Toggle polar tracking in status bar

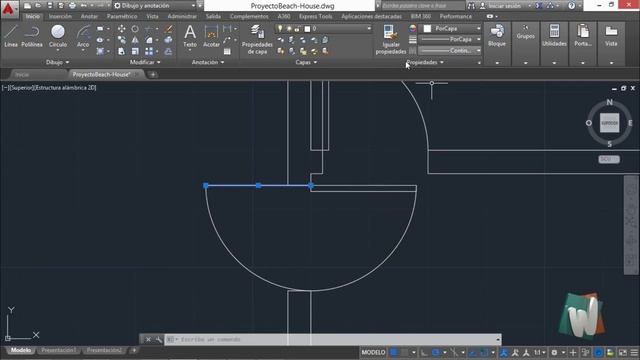(436, 352)
